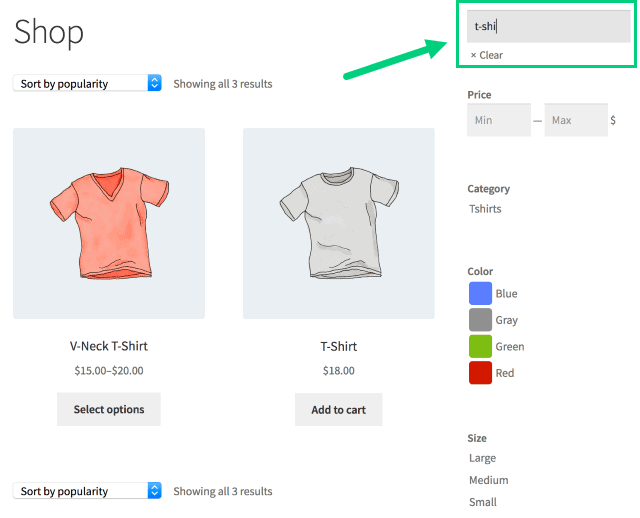
Task: Click the Blue color label text
Action: 507,293
